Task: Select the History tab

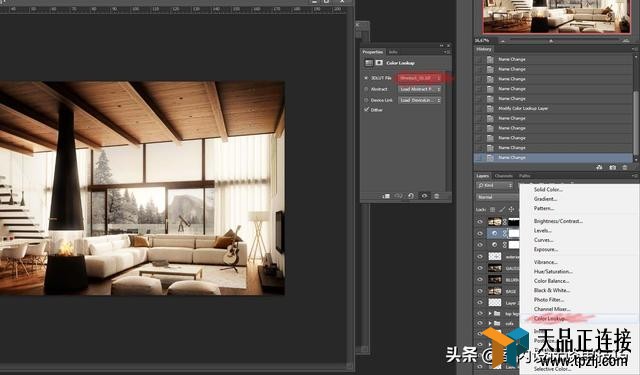Action: pos(484,49)
